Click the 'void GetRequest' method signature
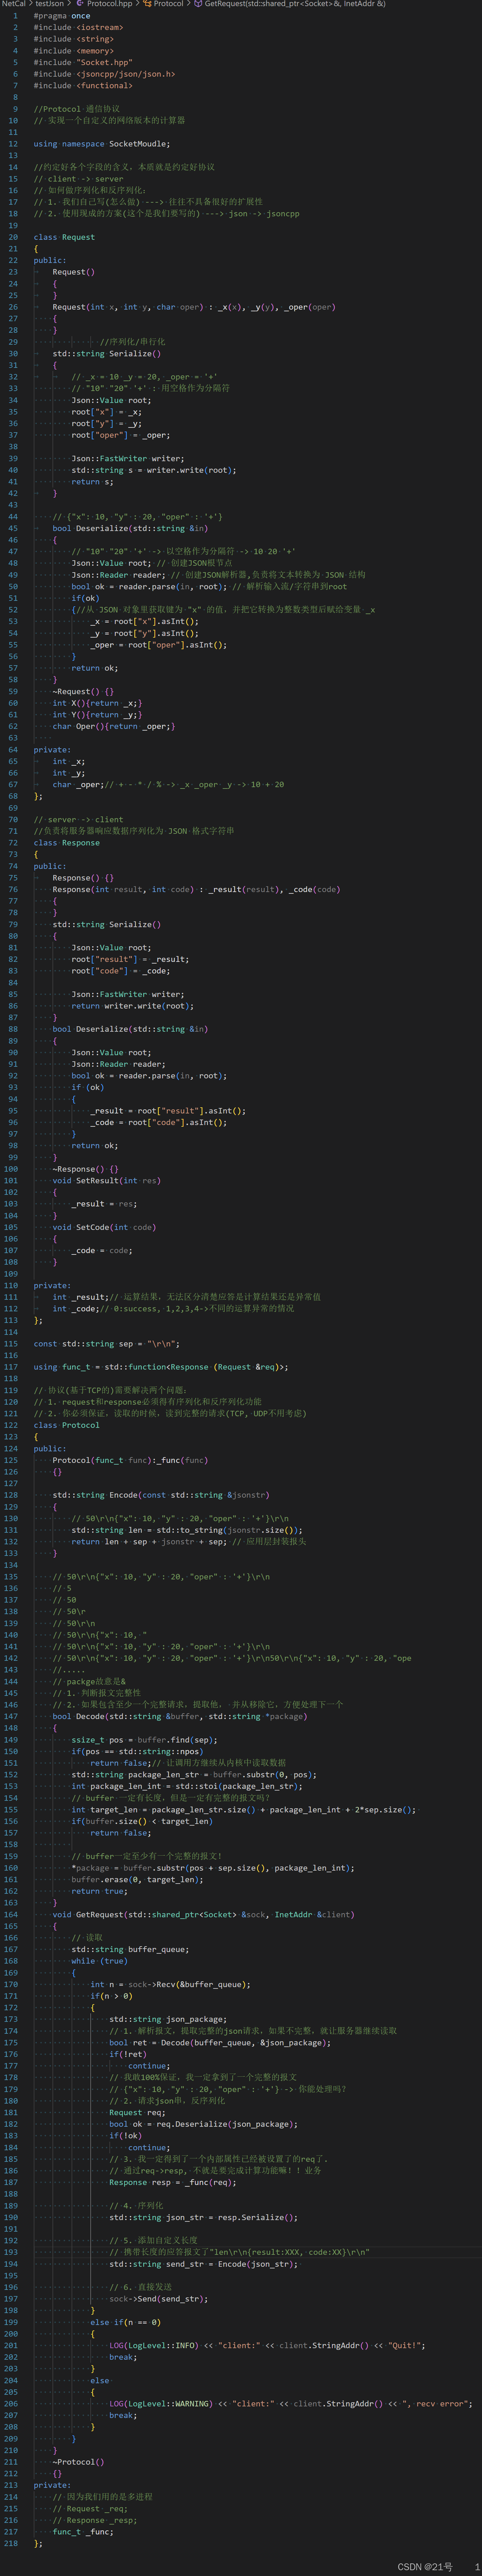This screenshot has width=482, height=2576. 204,1914
